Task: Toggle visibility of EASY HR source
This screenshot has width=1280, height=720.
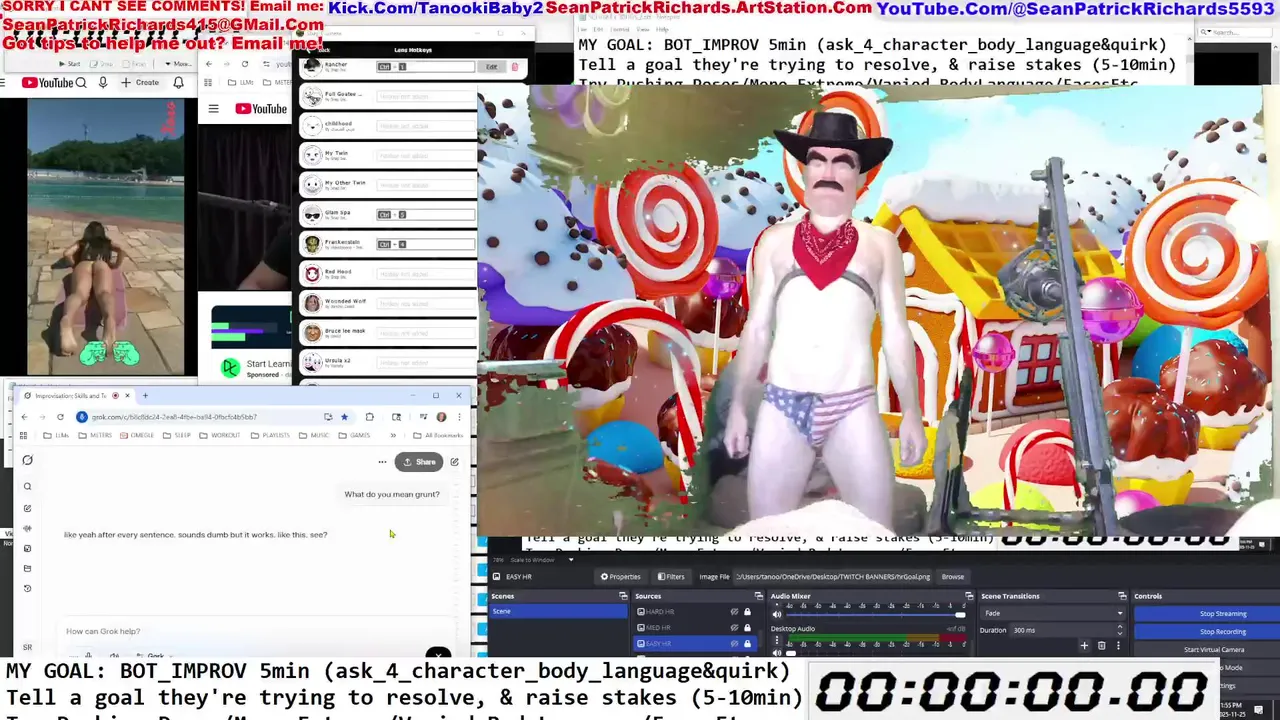Action: pos(734,643)
